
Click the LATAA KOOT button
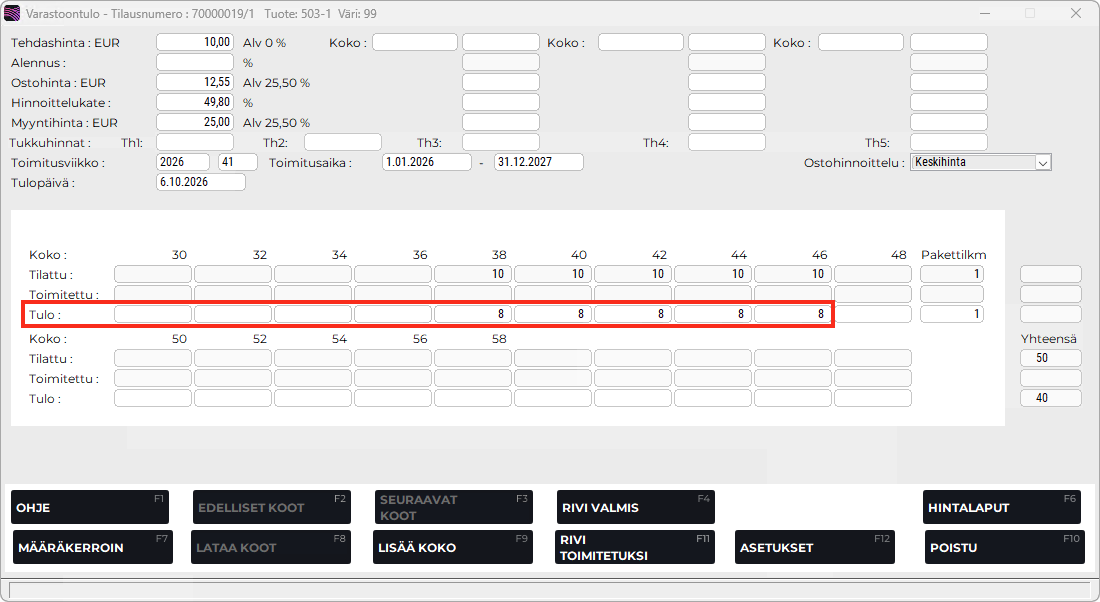(271, 547)
